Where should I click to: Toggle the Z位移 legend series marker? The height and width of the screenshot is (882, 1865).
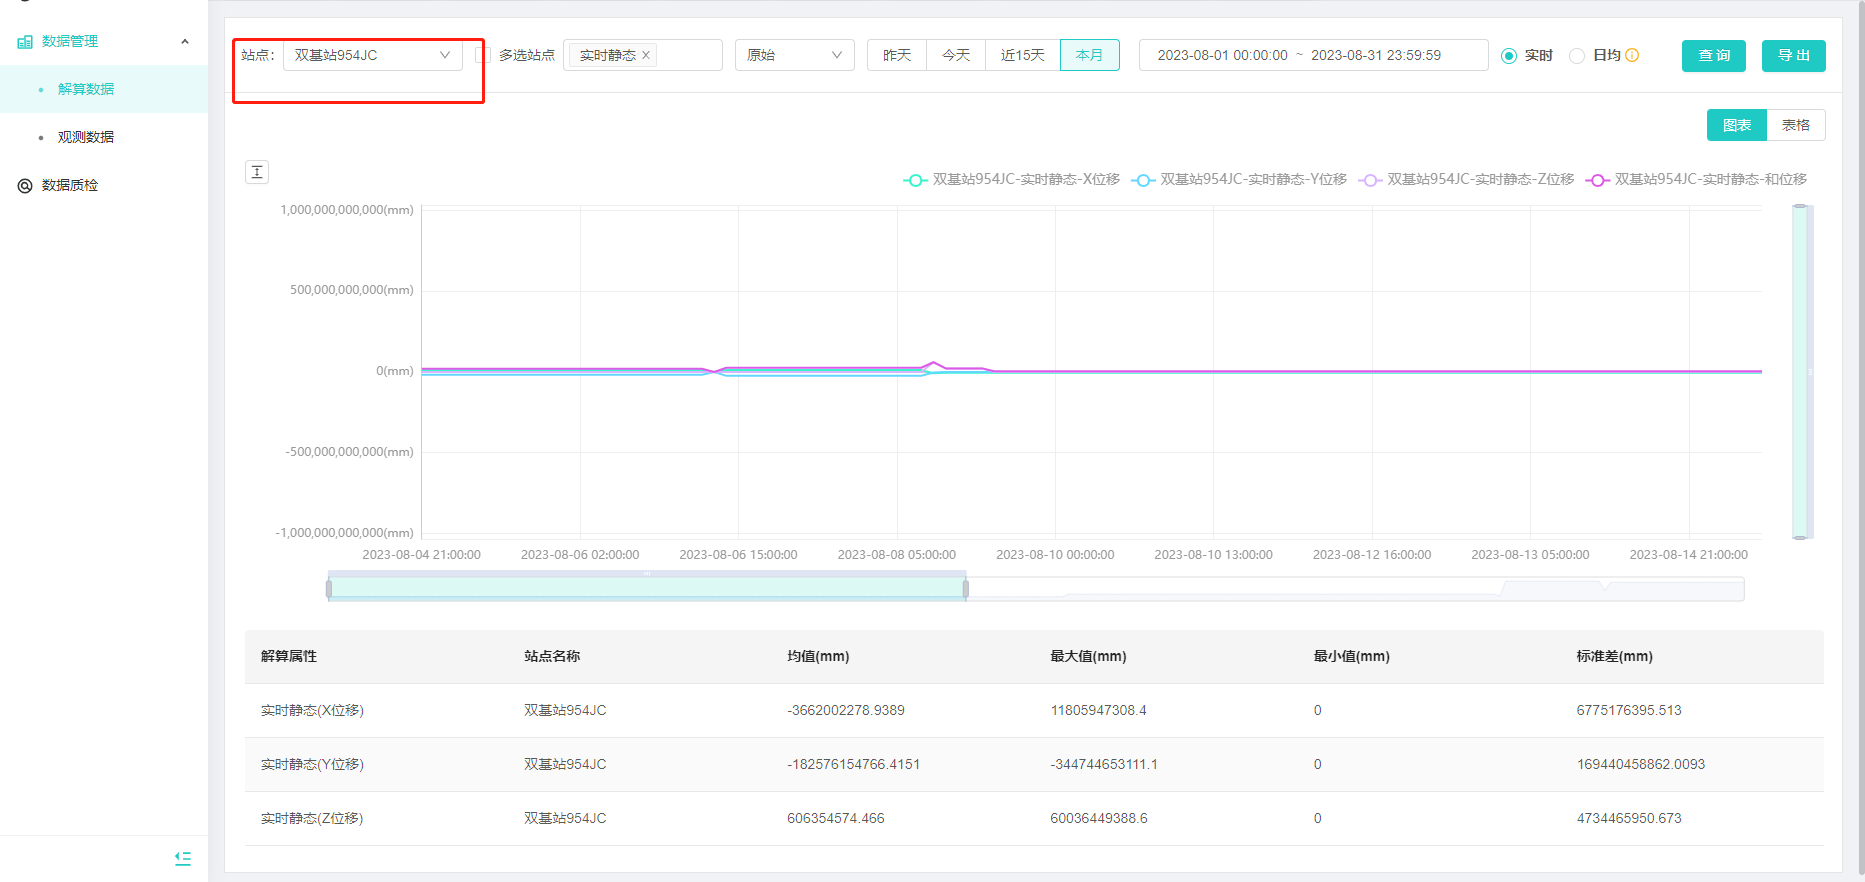[x=1370, y=180]
